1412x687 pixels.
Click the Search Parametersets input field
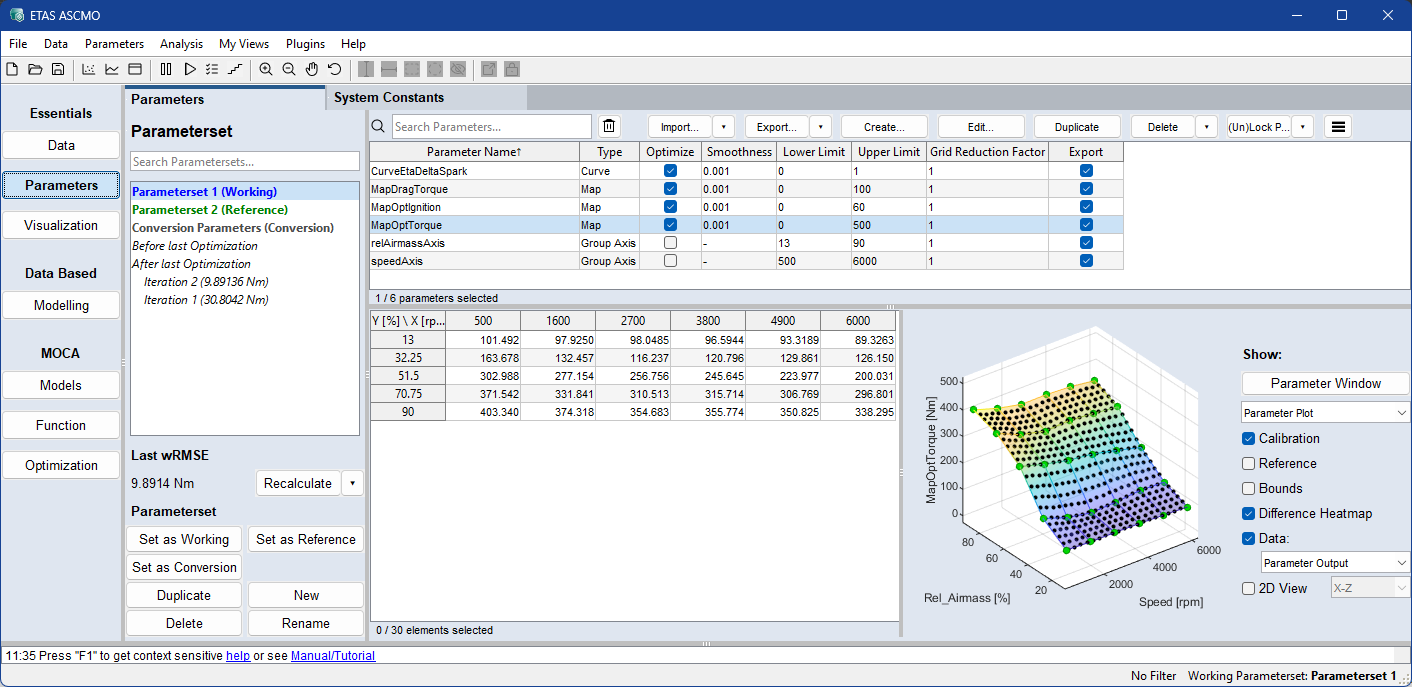pos(244,162)
